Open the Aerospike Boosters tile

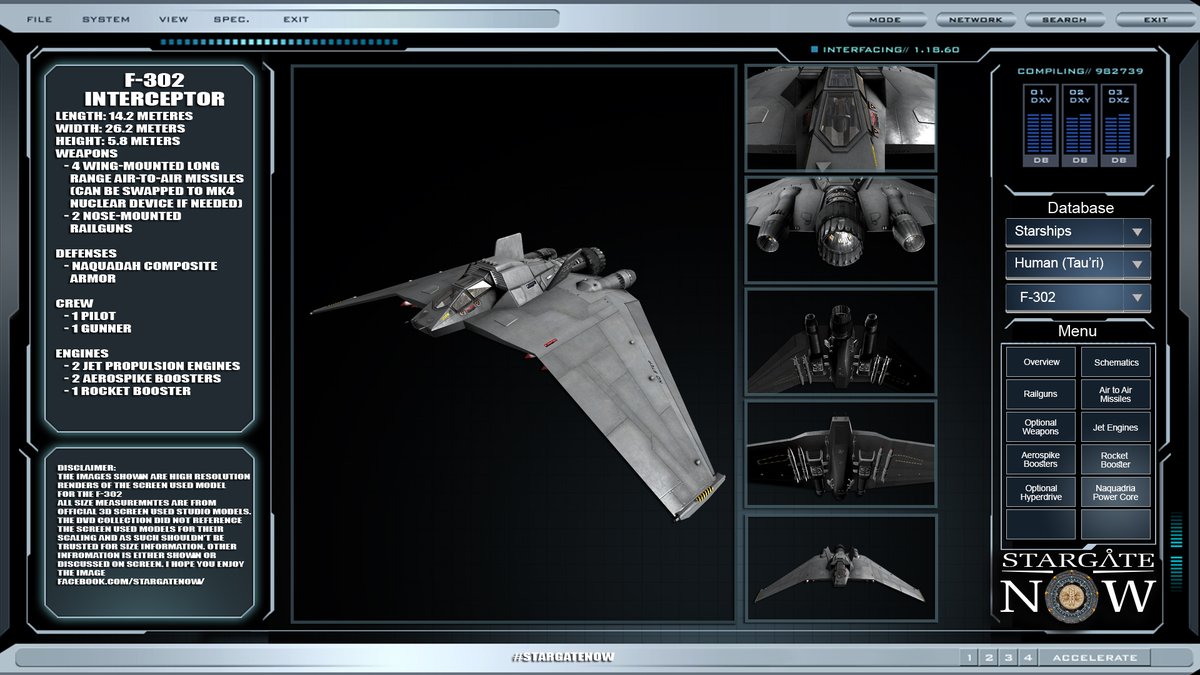pyautogui.click(x=1040, y=459)
